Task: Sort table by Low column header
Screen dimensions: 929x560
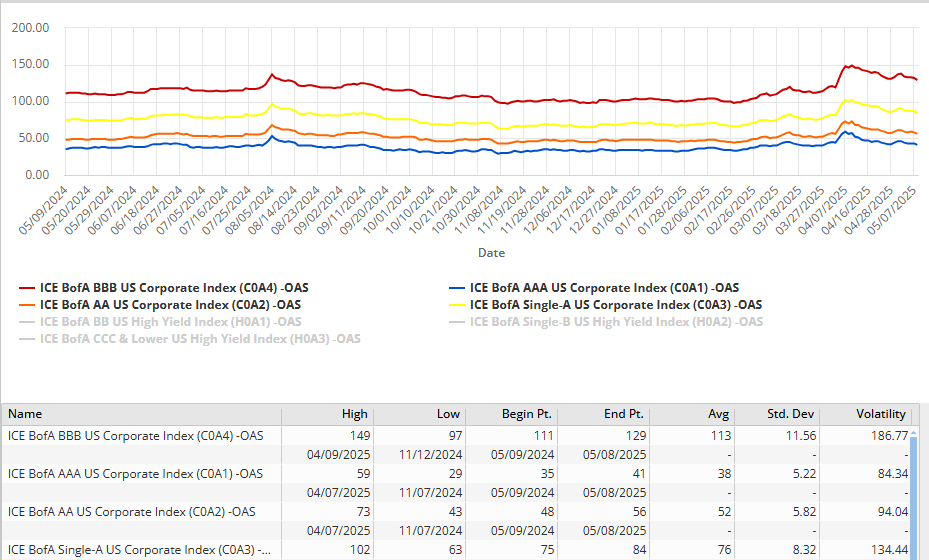Action: pyautogui.click(x=419, y=414)
